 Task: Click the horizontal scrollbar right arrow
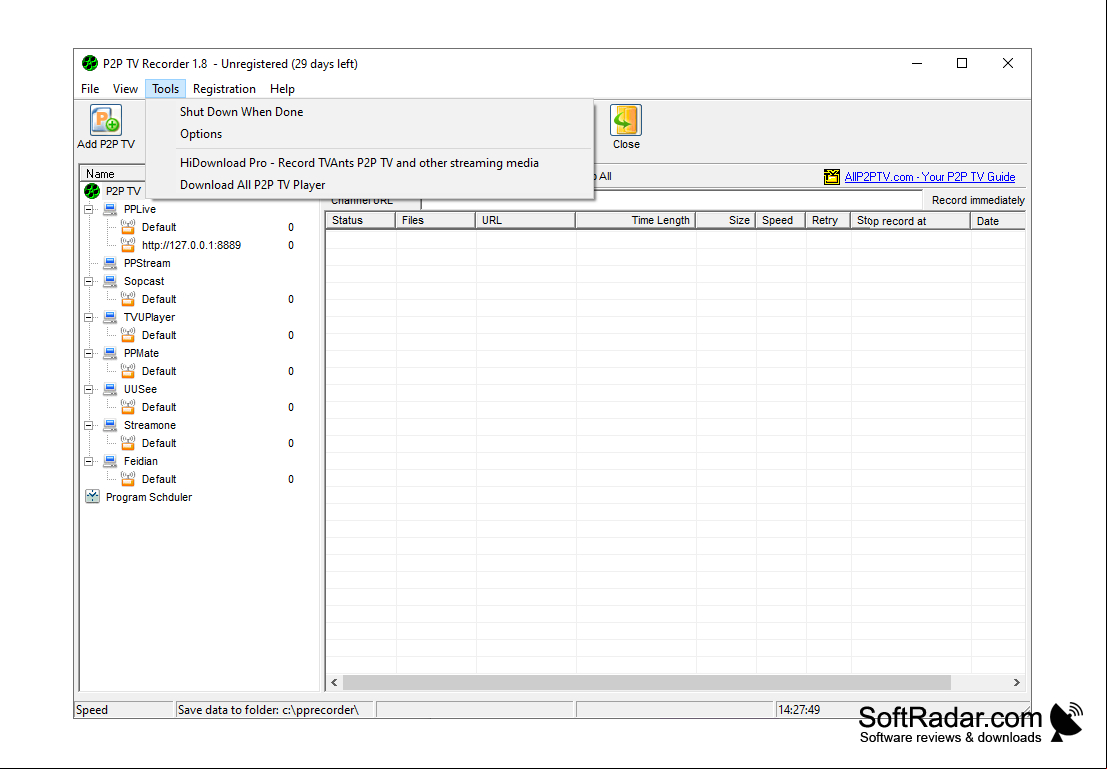pos(1017,682)
